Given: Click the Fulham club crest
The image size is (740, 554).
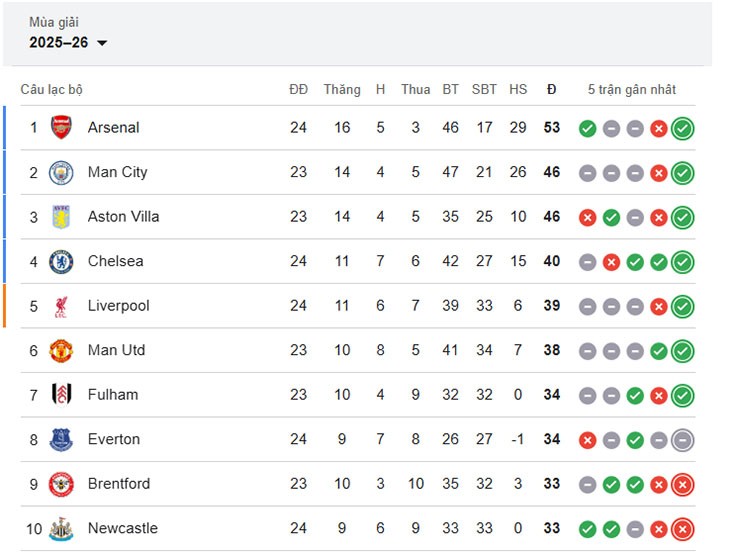Looking at the screenshot, I should point(61,395).
